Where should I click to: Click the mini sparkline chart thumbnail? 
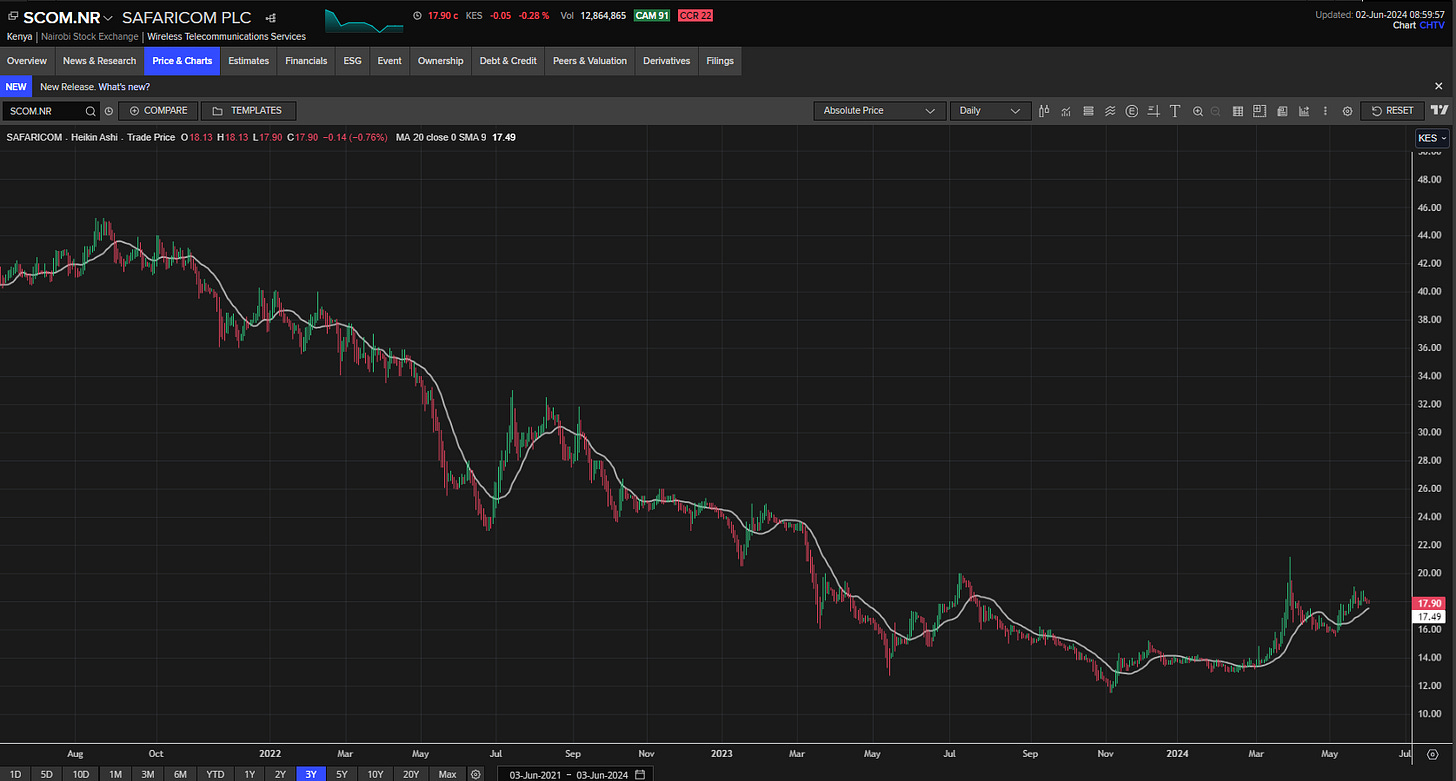pyautogui.click(x=364, y=21)
